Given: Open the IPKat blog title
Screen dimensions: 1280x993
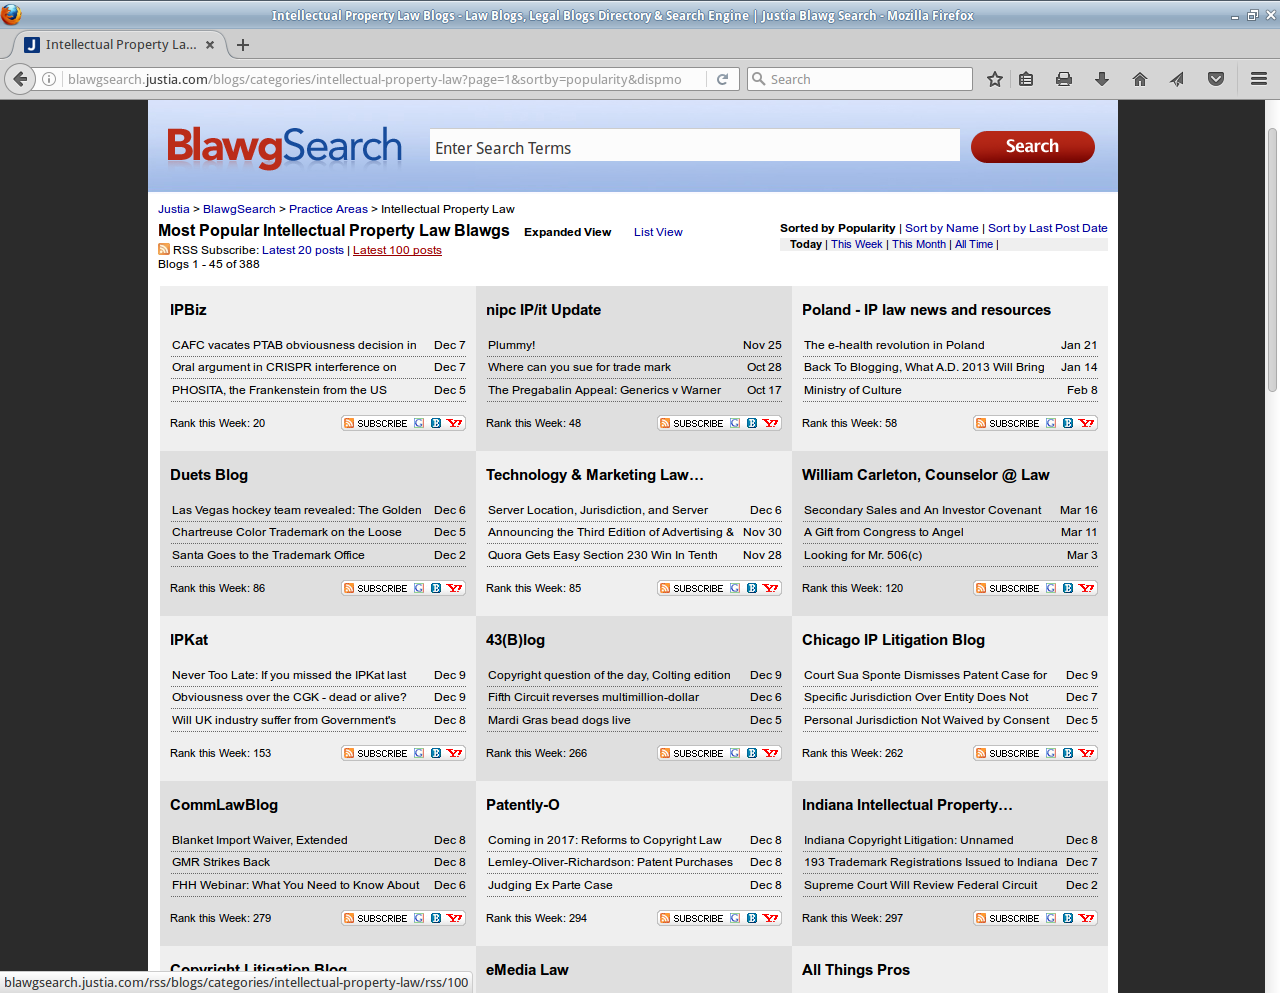Looking at the screenshot, I should (189, 640).
